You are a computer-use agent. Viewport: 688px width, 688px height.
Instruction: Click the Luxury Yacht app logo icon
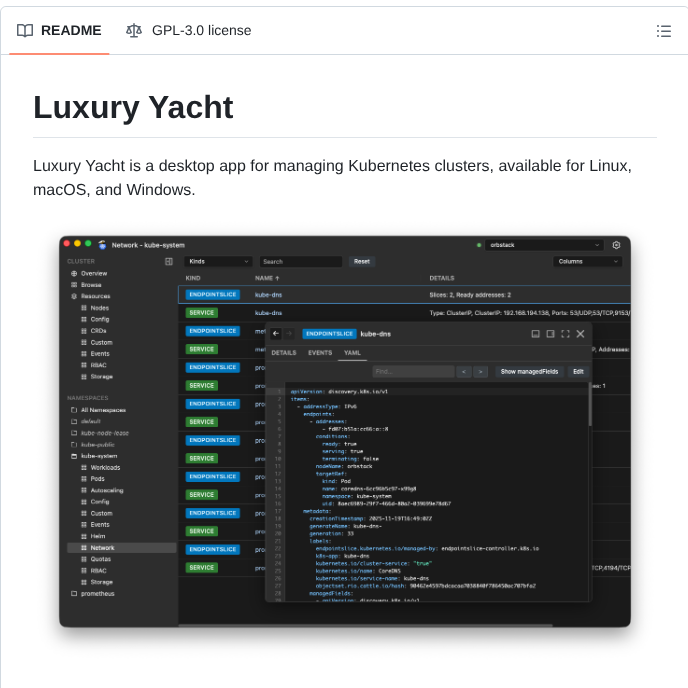click(102, 245)
